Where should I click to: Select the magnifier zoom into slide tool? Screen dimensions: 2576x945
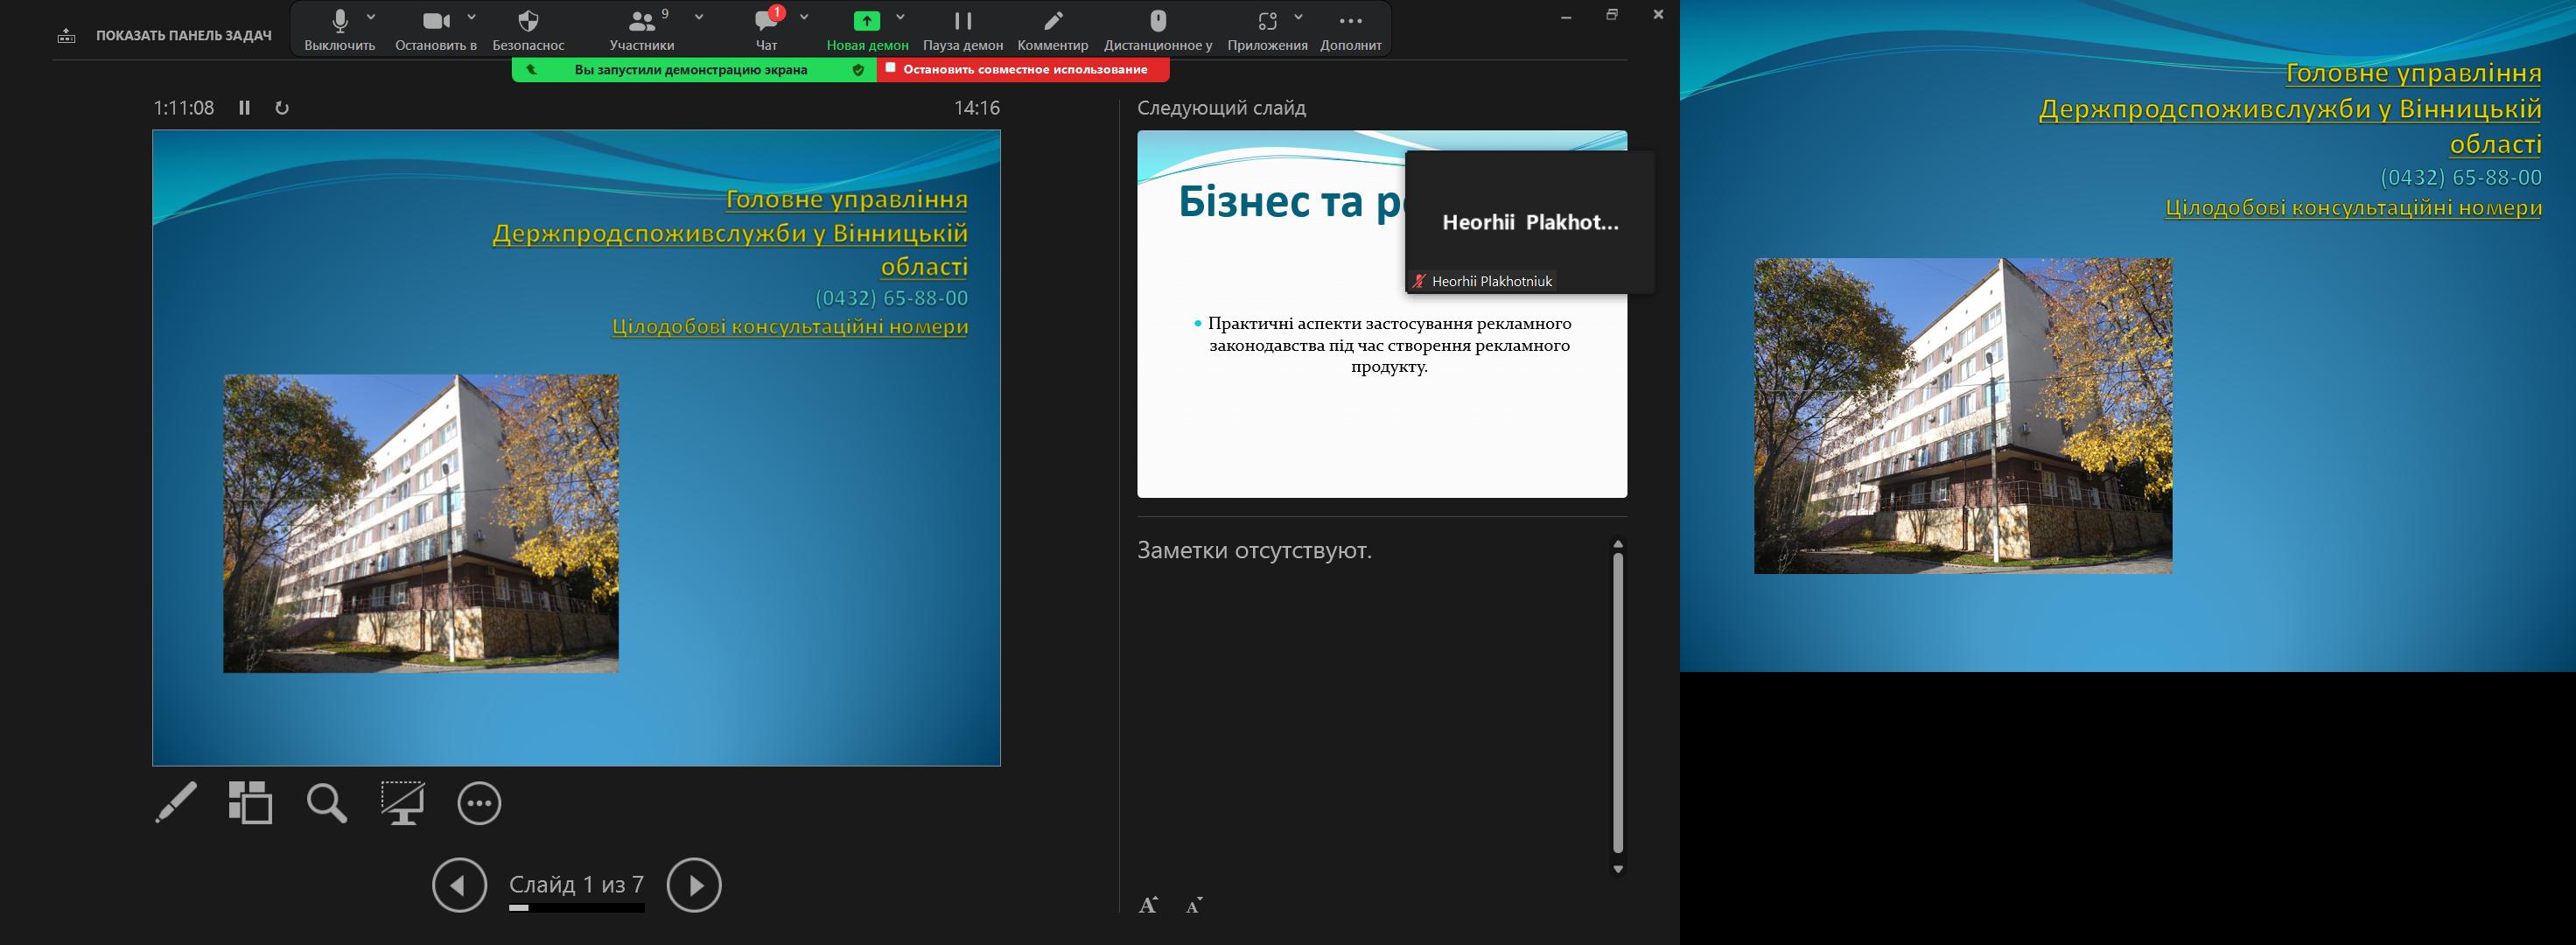(x=326, y=803)
